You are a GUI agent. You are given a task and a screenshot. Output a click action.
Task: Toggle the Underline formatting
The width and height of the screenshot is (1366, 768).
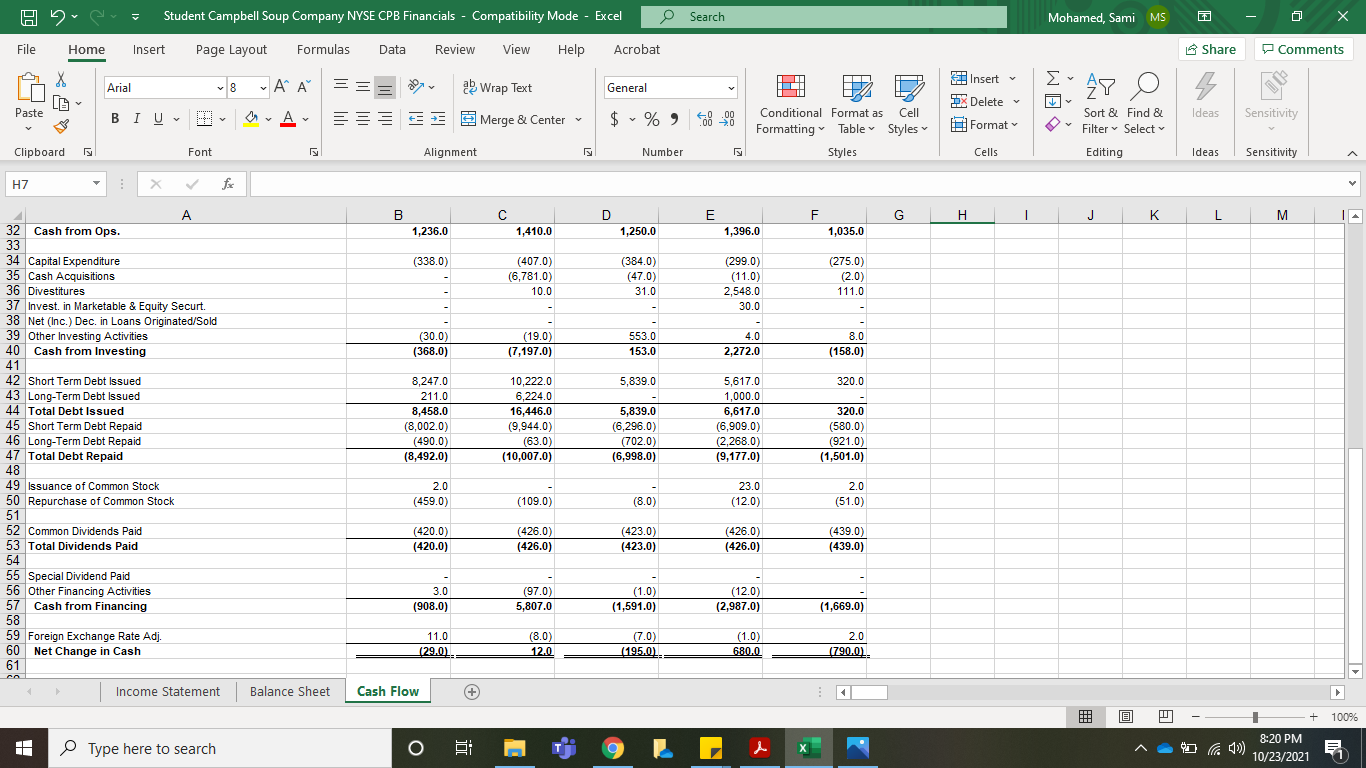(158, 119)
